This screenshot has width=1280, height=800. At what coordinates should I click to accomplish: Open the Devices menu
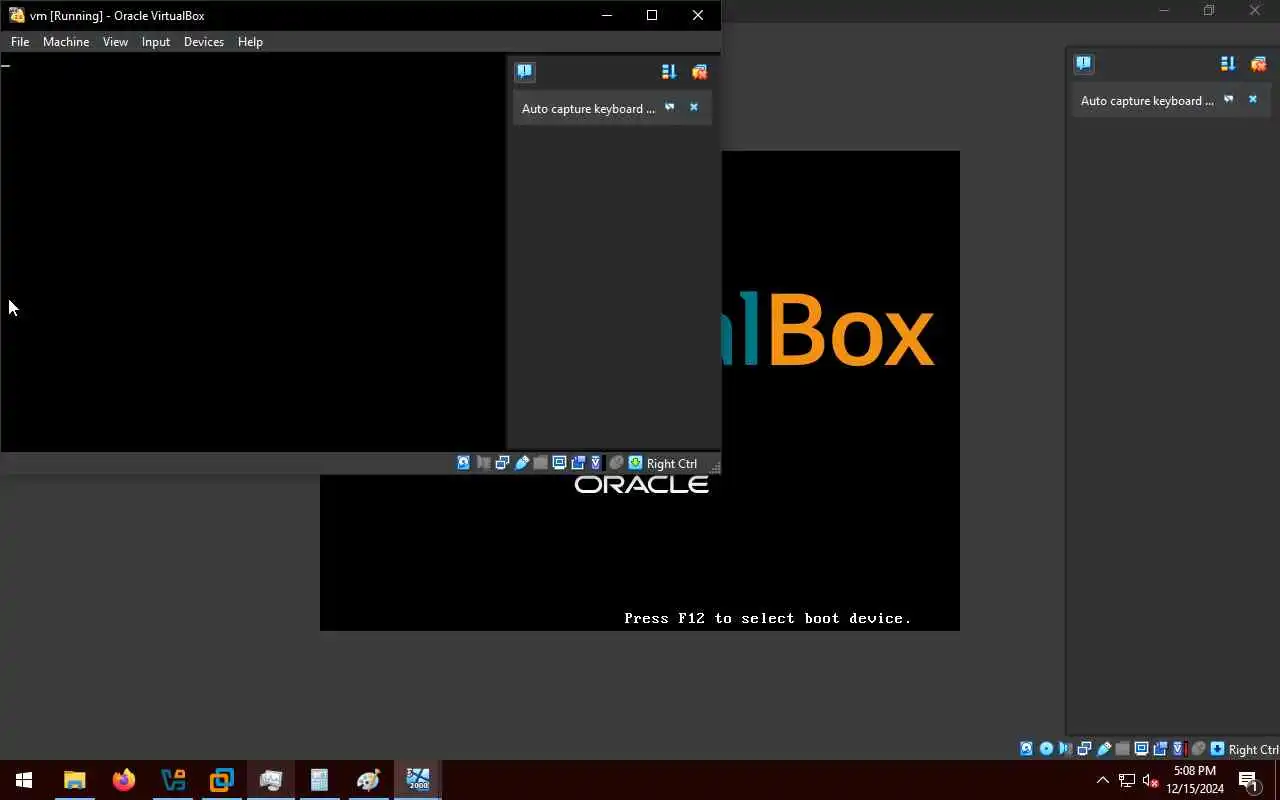click(x=204, y=42)
